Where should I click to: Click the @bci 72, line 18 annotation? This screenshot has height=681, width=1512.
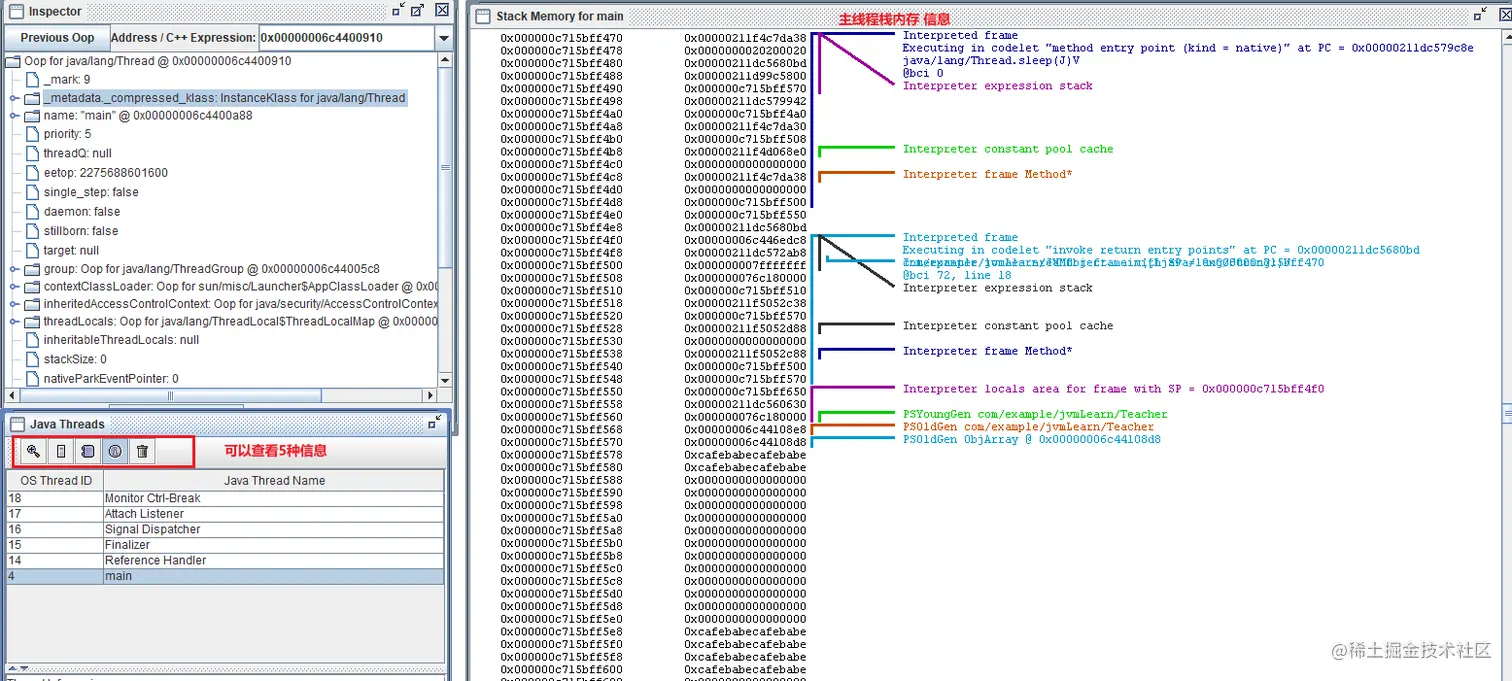click(x=957, y=274)
